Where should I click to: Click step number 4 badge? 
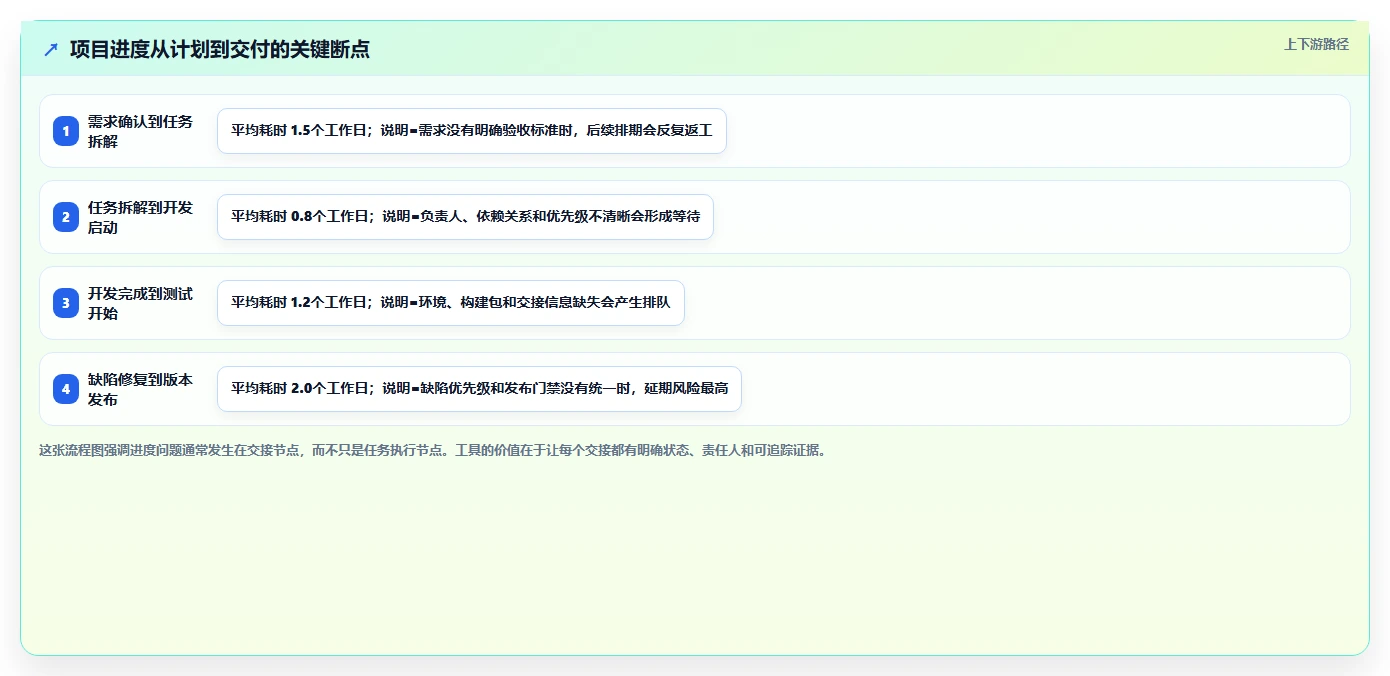66,389
